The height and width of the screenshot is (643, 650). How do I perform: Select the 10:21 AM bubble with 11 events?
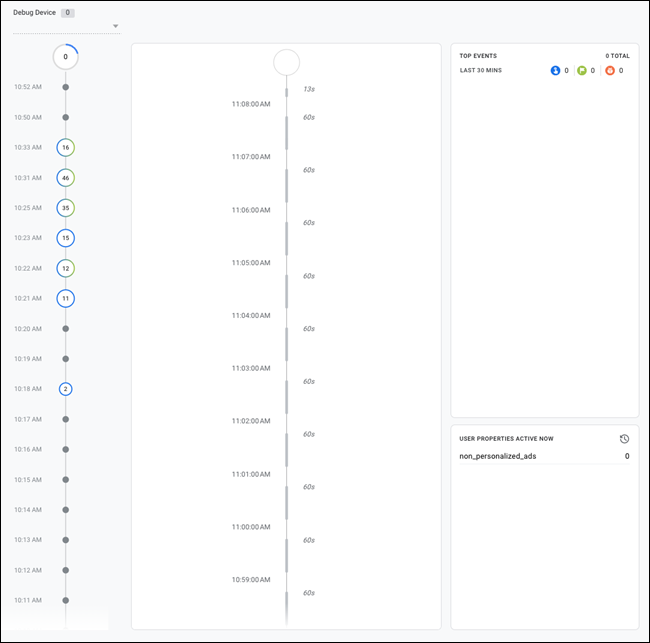point(65,298)
